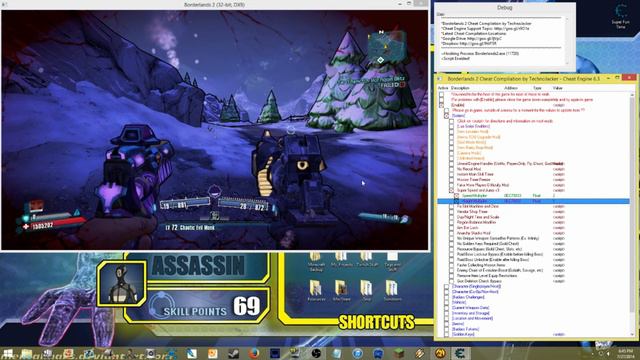Click the Cheat Engine taskbar icon
The width and height of the screenshot is (640, 360).
[460, 353]
